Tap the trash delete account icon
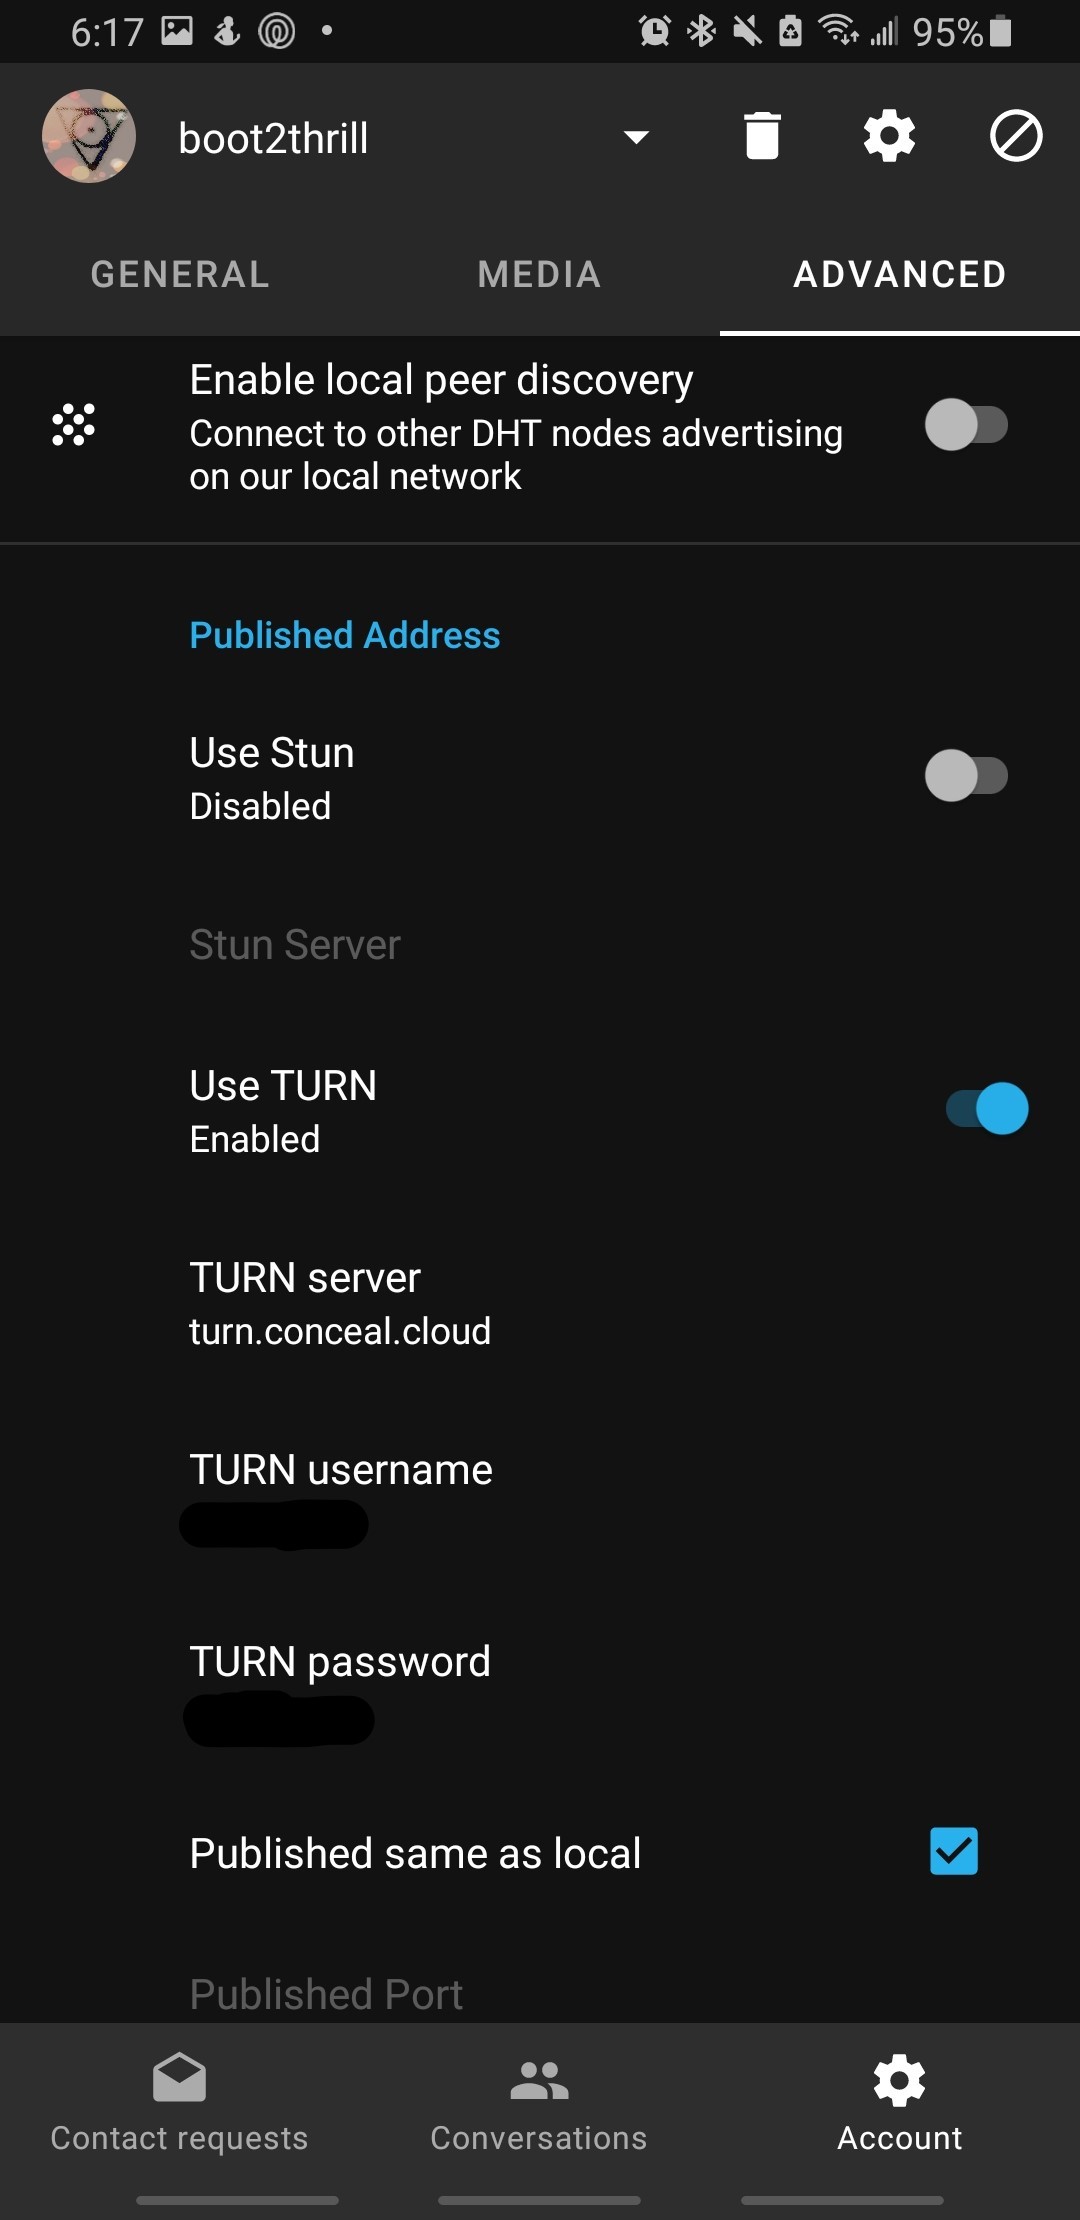 [762, 136]
